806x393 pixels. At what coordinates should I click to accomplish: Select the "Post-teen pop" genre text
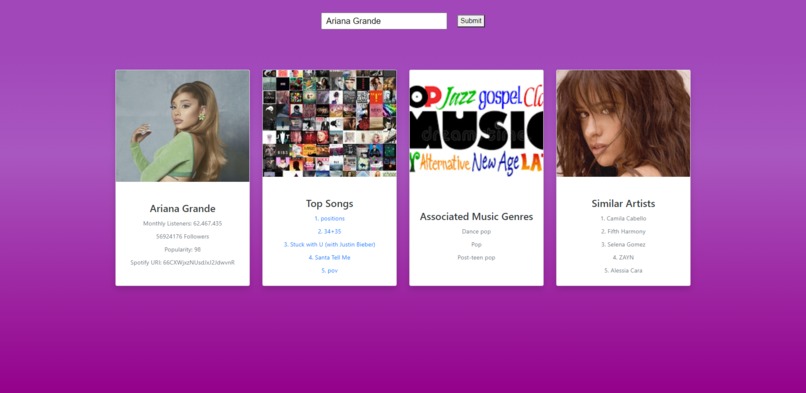coord(477,257)
